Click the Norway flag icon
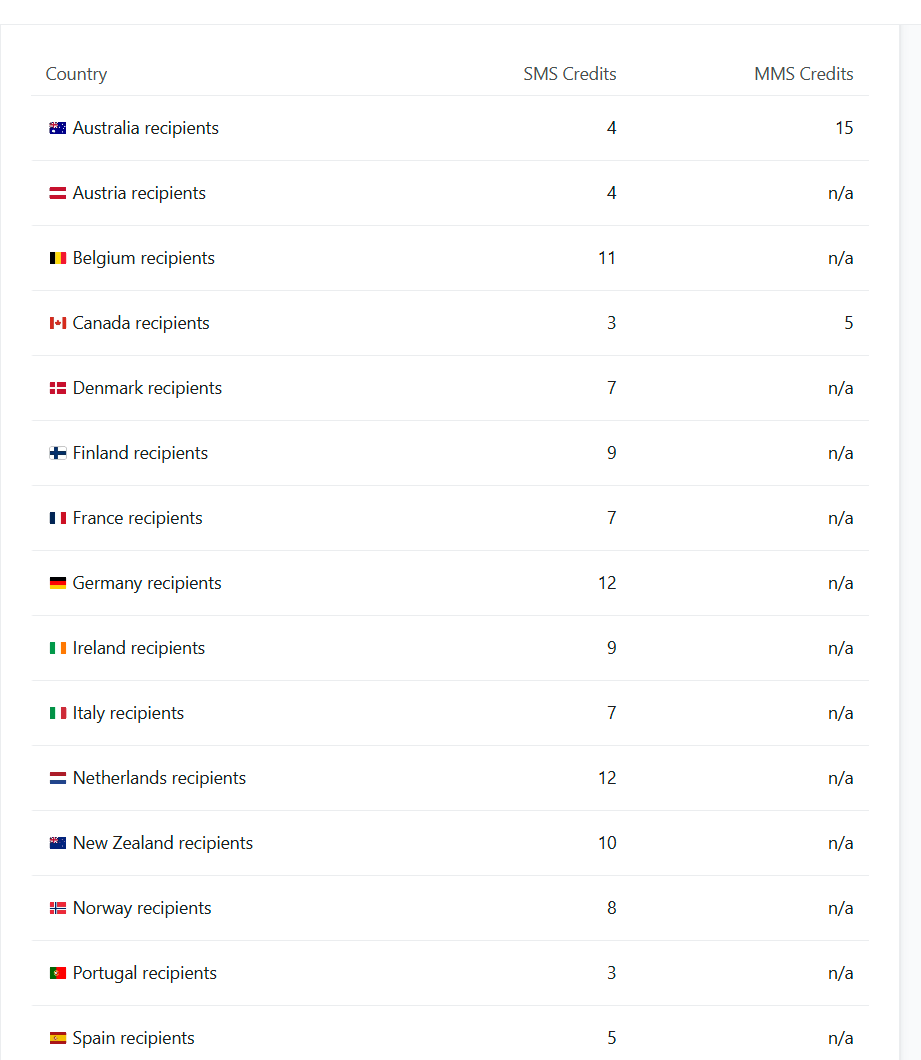The image size is (921, 1060). click(x=57, y=907)
